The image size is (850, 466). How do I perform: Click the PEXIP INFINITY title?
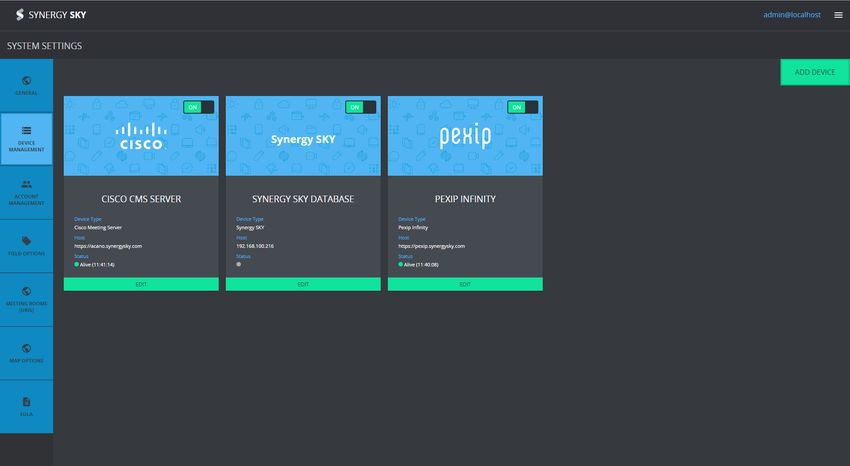(x=465, y=199)
